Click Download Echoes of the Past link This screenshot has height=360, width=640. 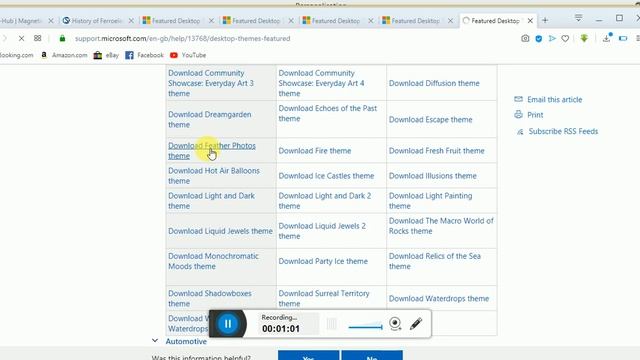[328, 113]
